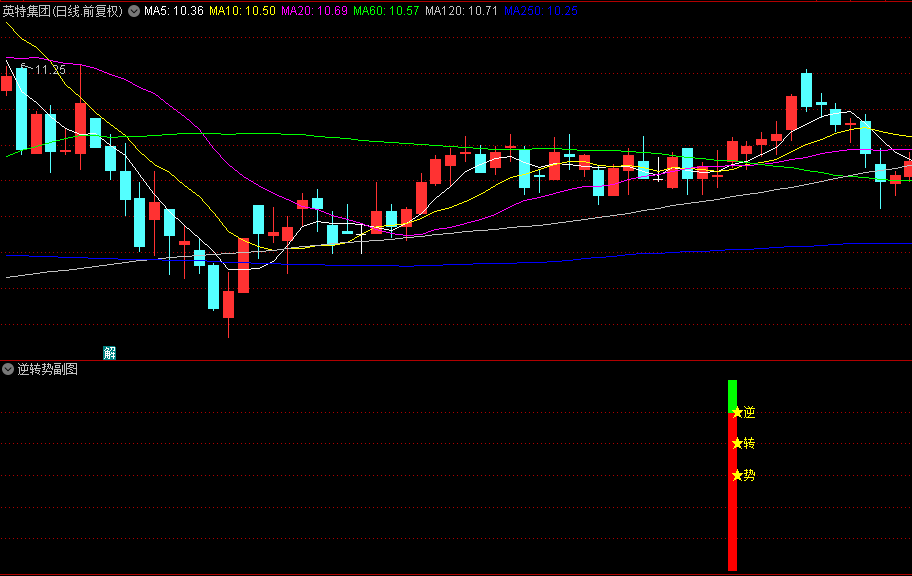Select the 英特集团(日线.前复权) chart title
Viewport: 912px width, 576px height.
[62, 11]
